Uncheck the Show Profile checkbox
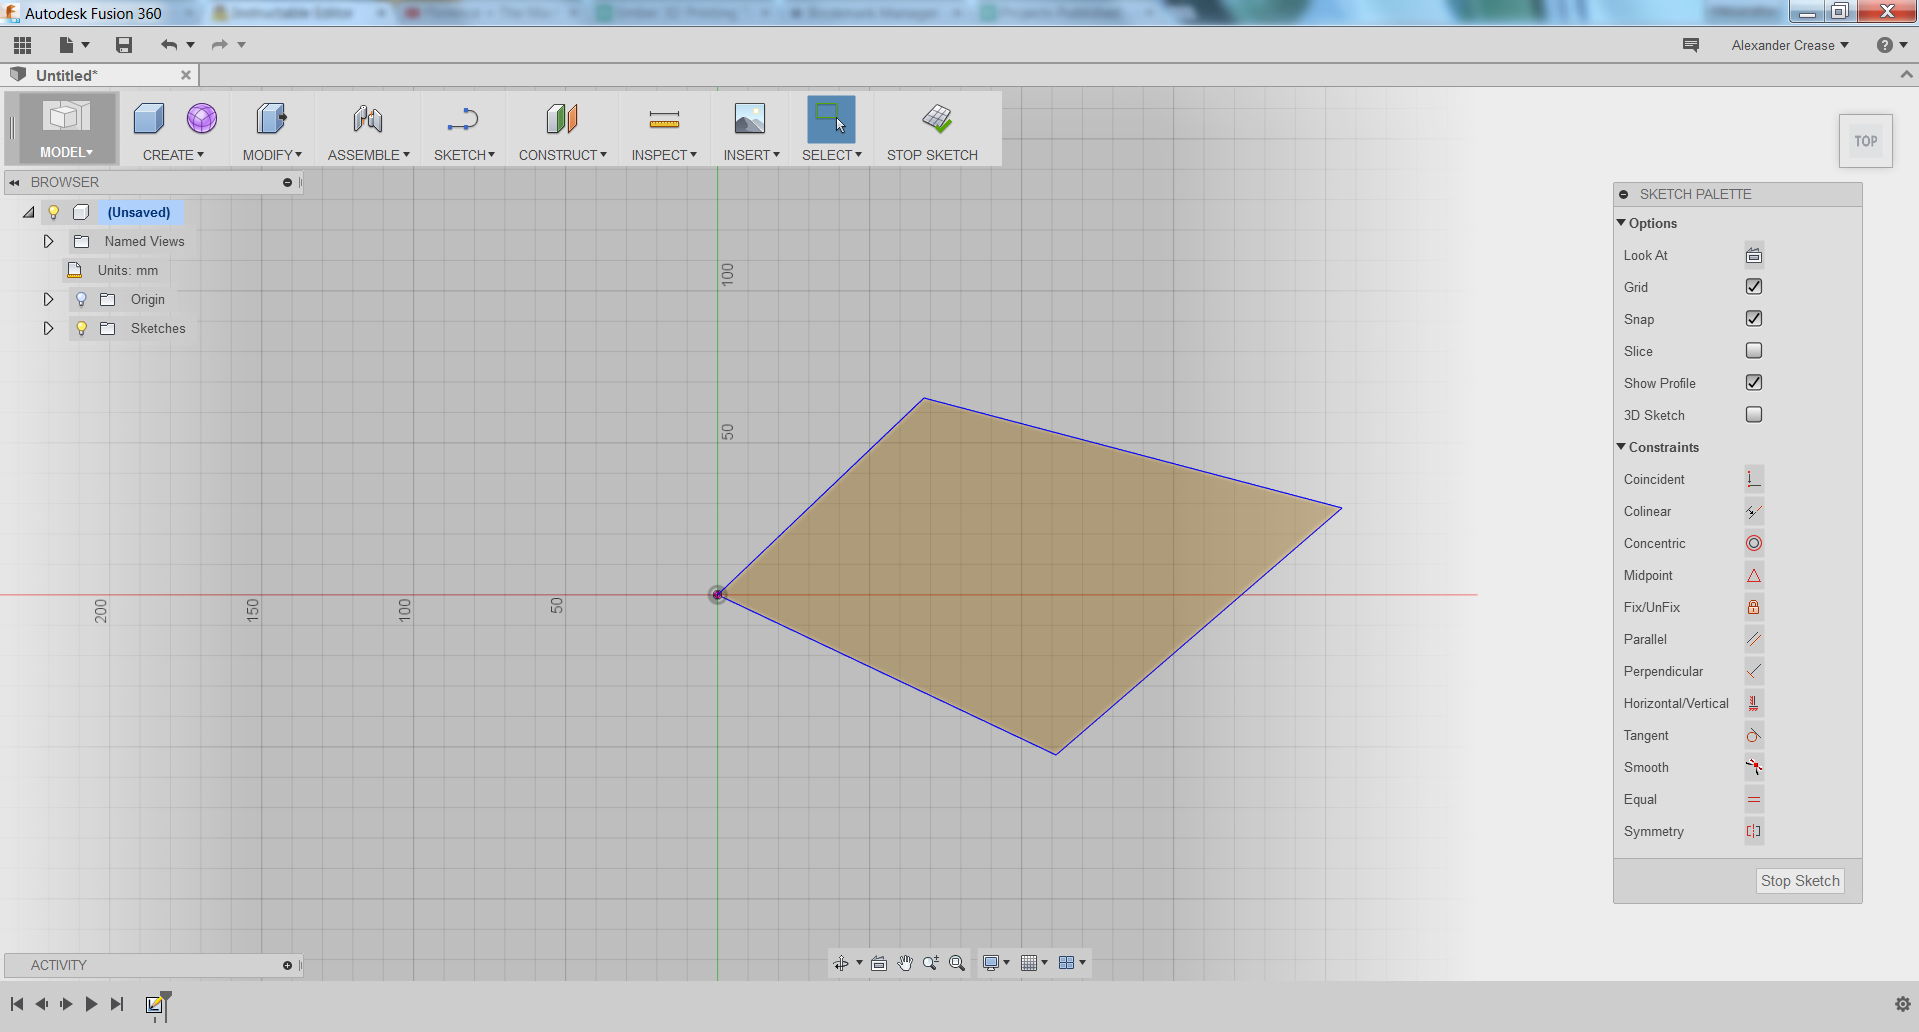1919x1032 pixels. coord(1754,383)
